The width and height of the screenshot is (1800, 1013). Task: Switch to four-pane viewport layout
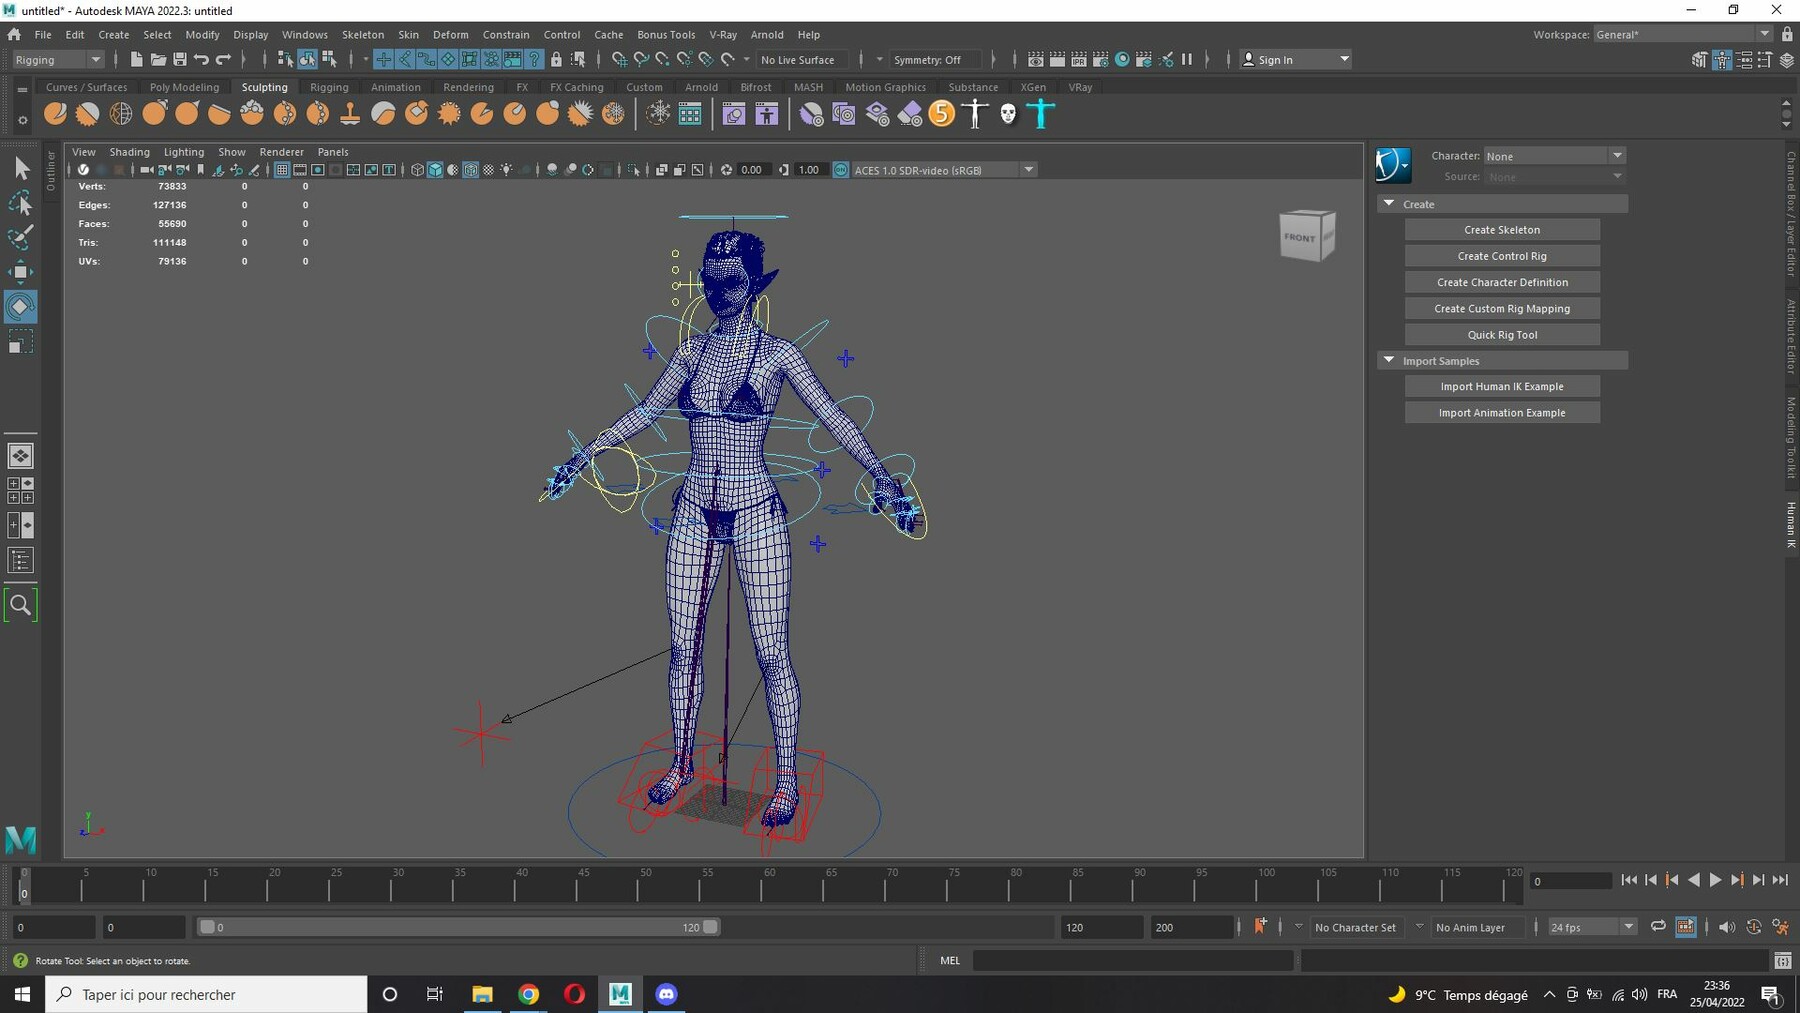coord(20,491)
